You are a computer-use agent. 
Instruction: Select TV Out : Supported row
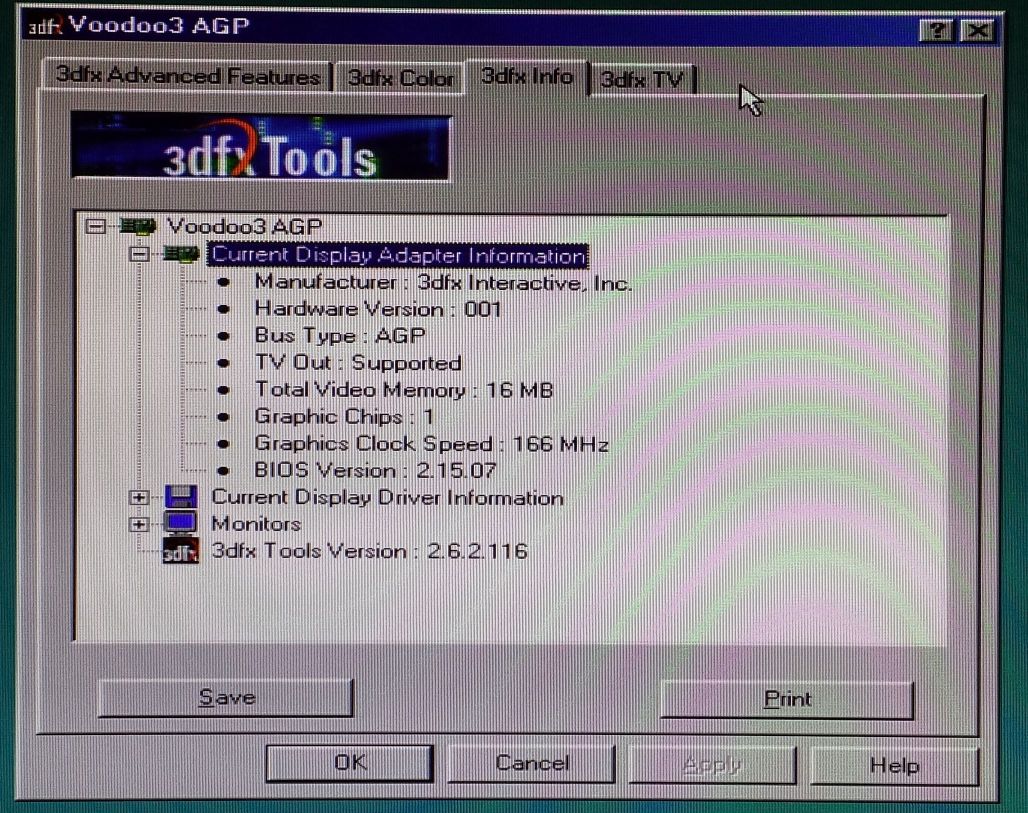(358, 363)
